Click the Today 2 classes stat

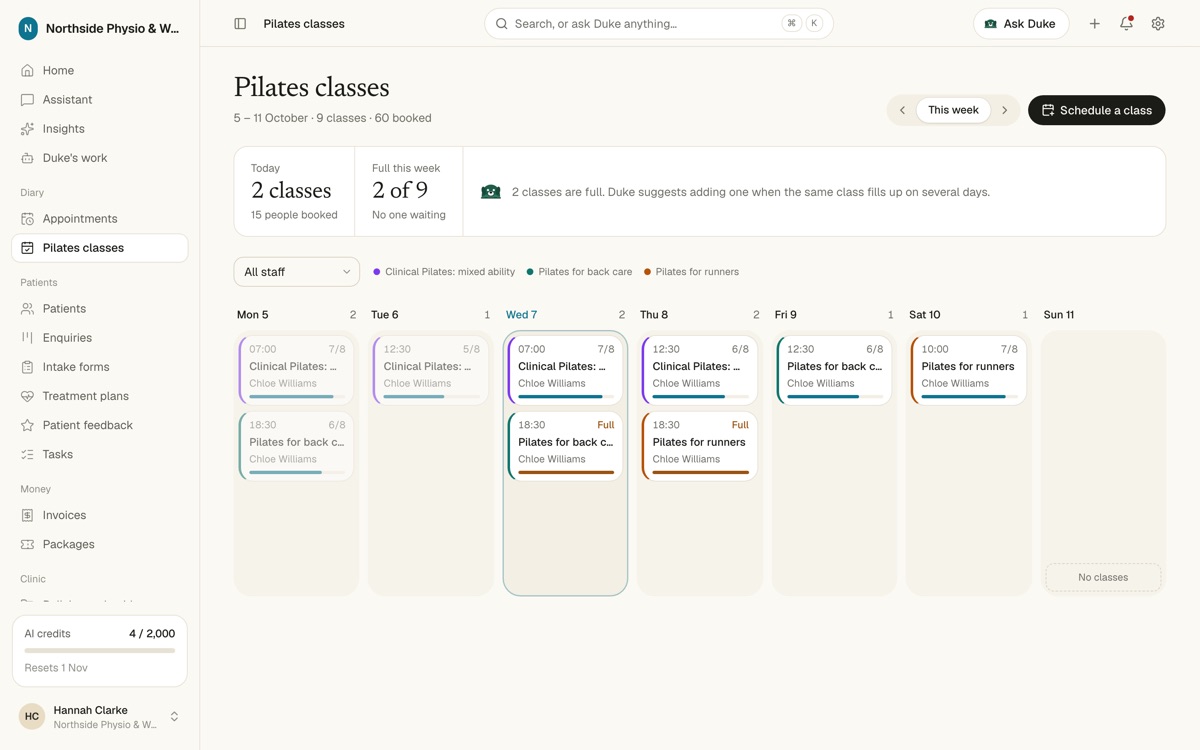click(294, 192)
